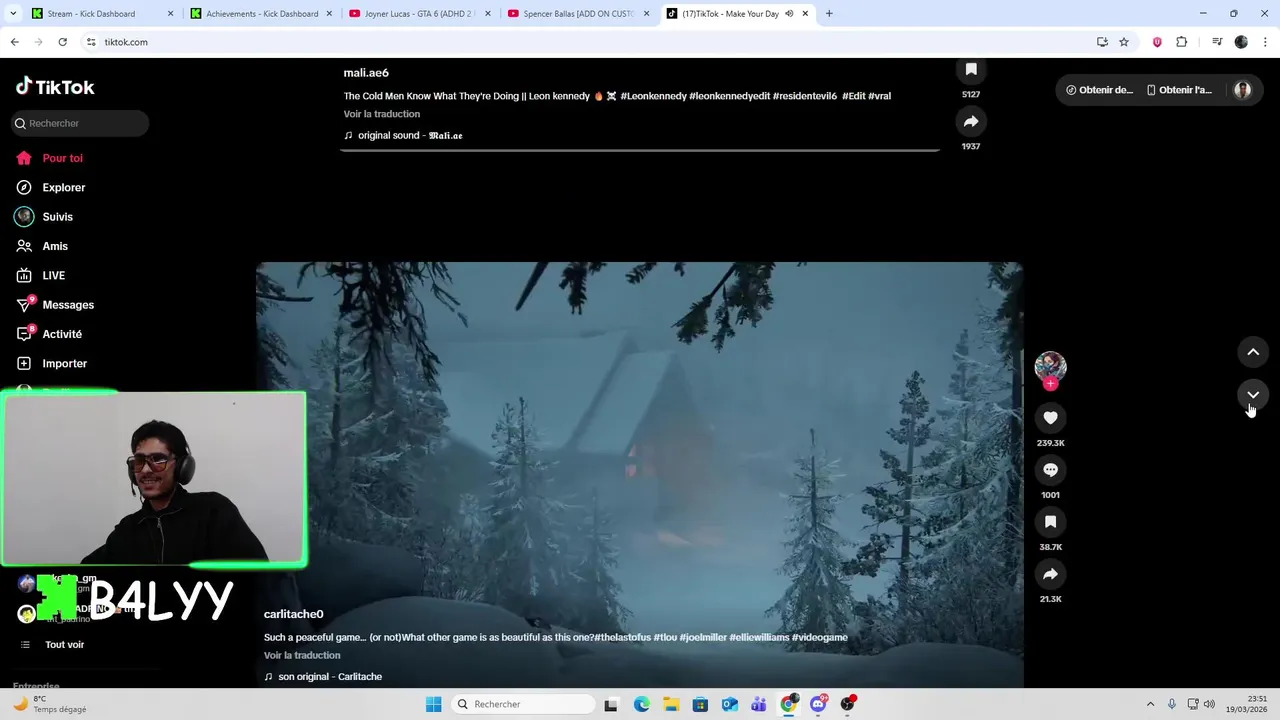
Task: Open the TikTok profile avatar menu
Action: click(1242, 90)
